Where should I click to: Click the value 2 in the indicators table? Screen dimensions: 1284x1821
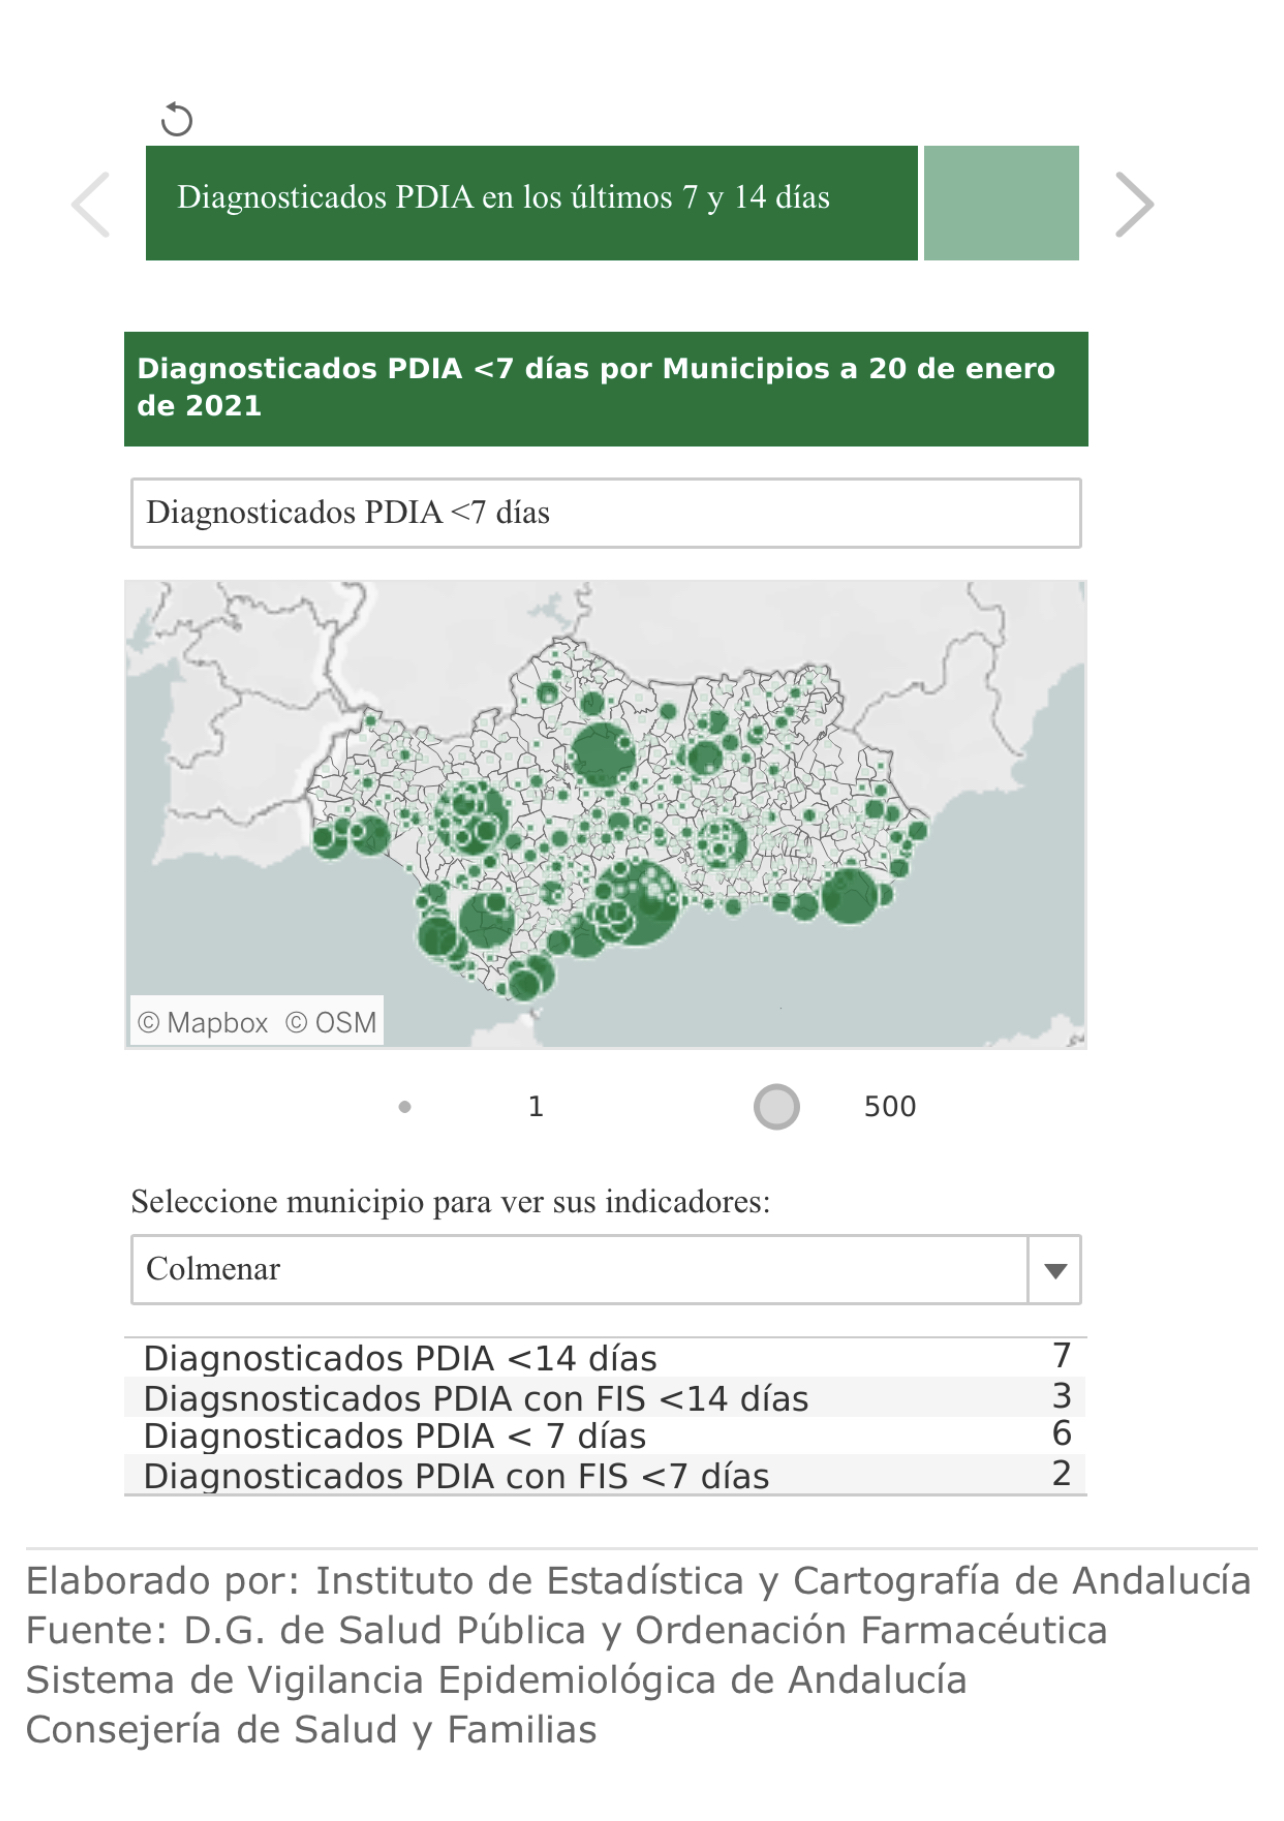(1062, 1473)
